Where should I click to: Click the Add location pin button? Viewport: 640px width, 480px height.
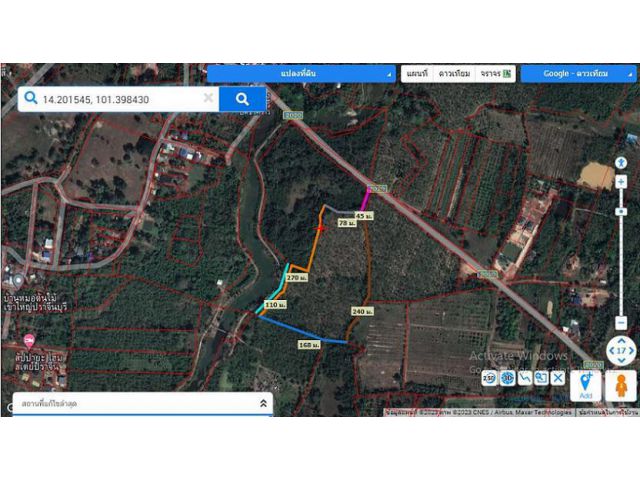tap(586, 386)
